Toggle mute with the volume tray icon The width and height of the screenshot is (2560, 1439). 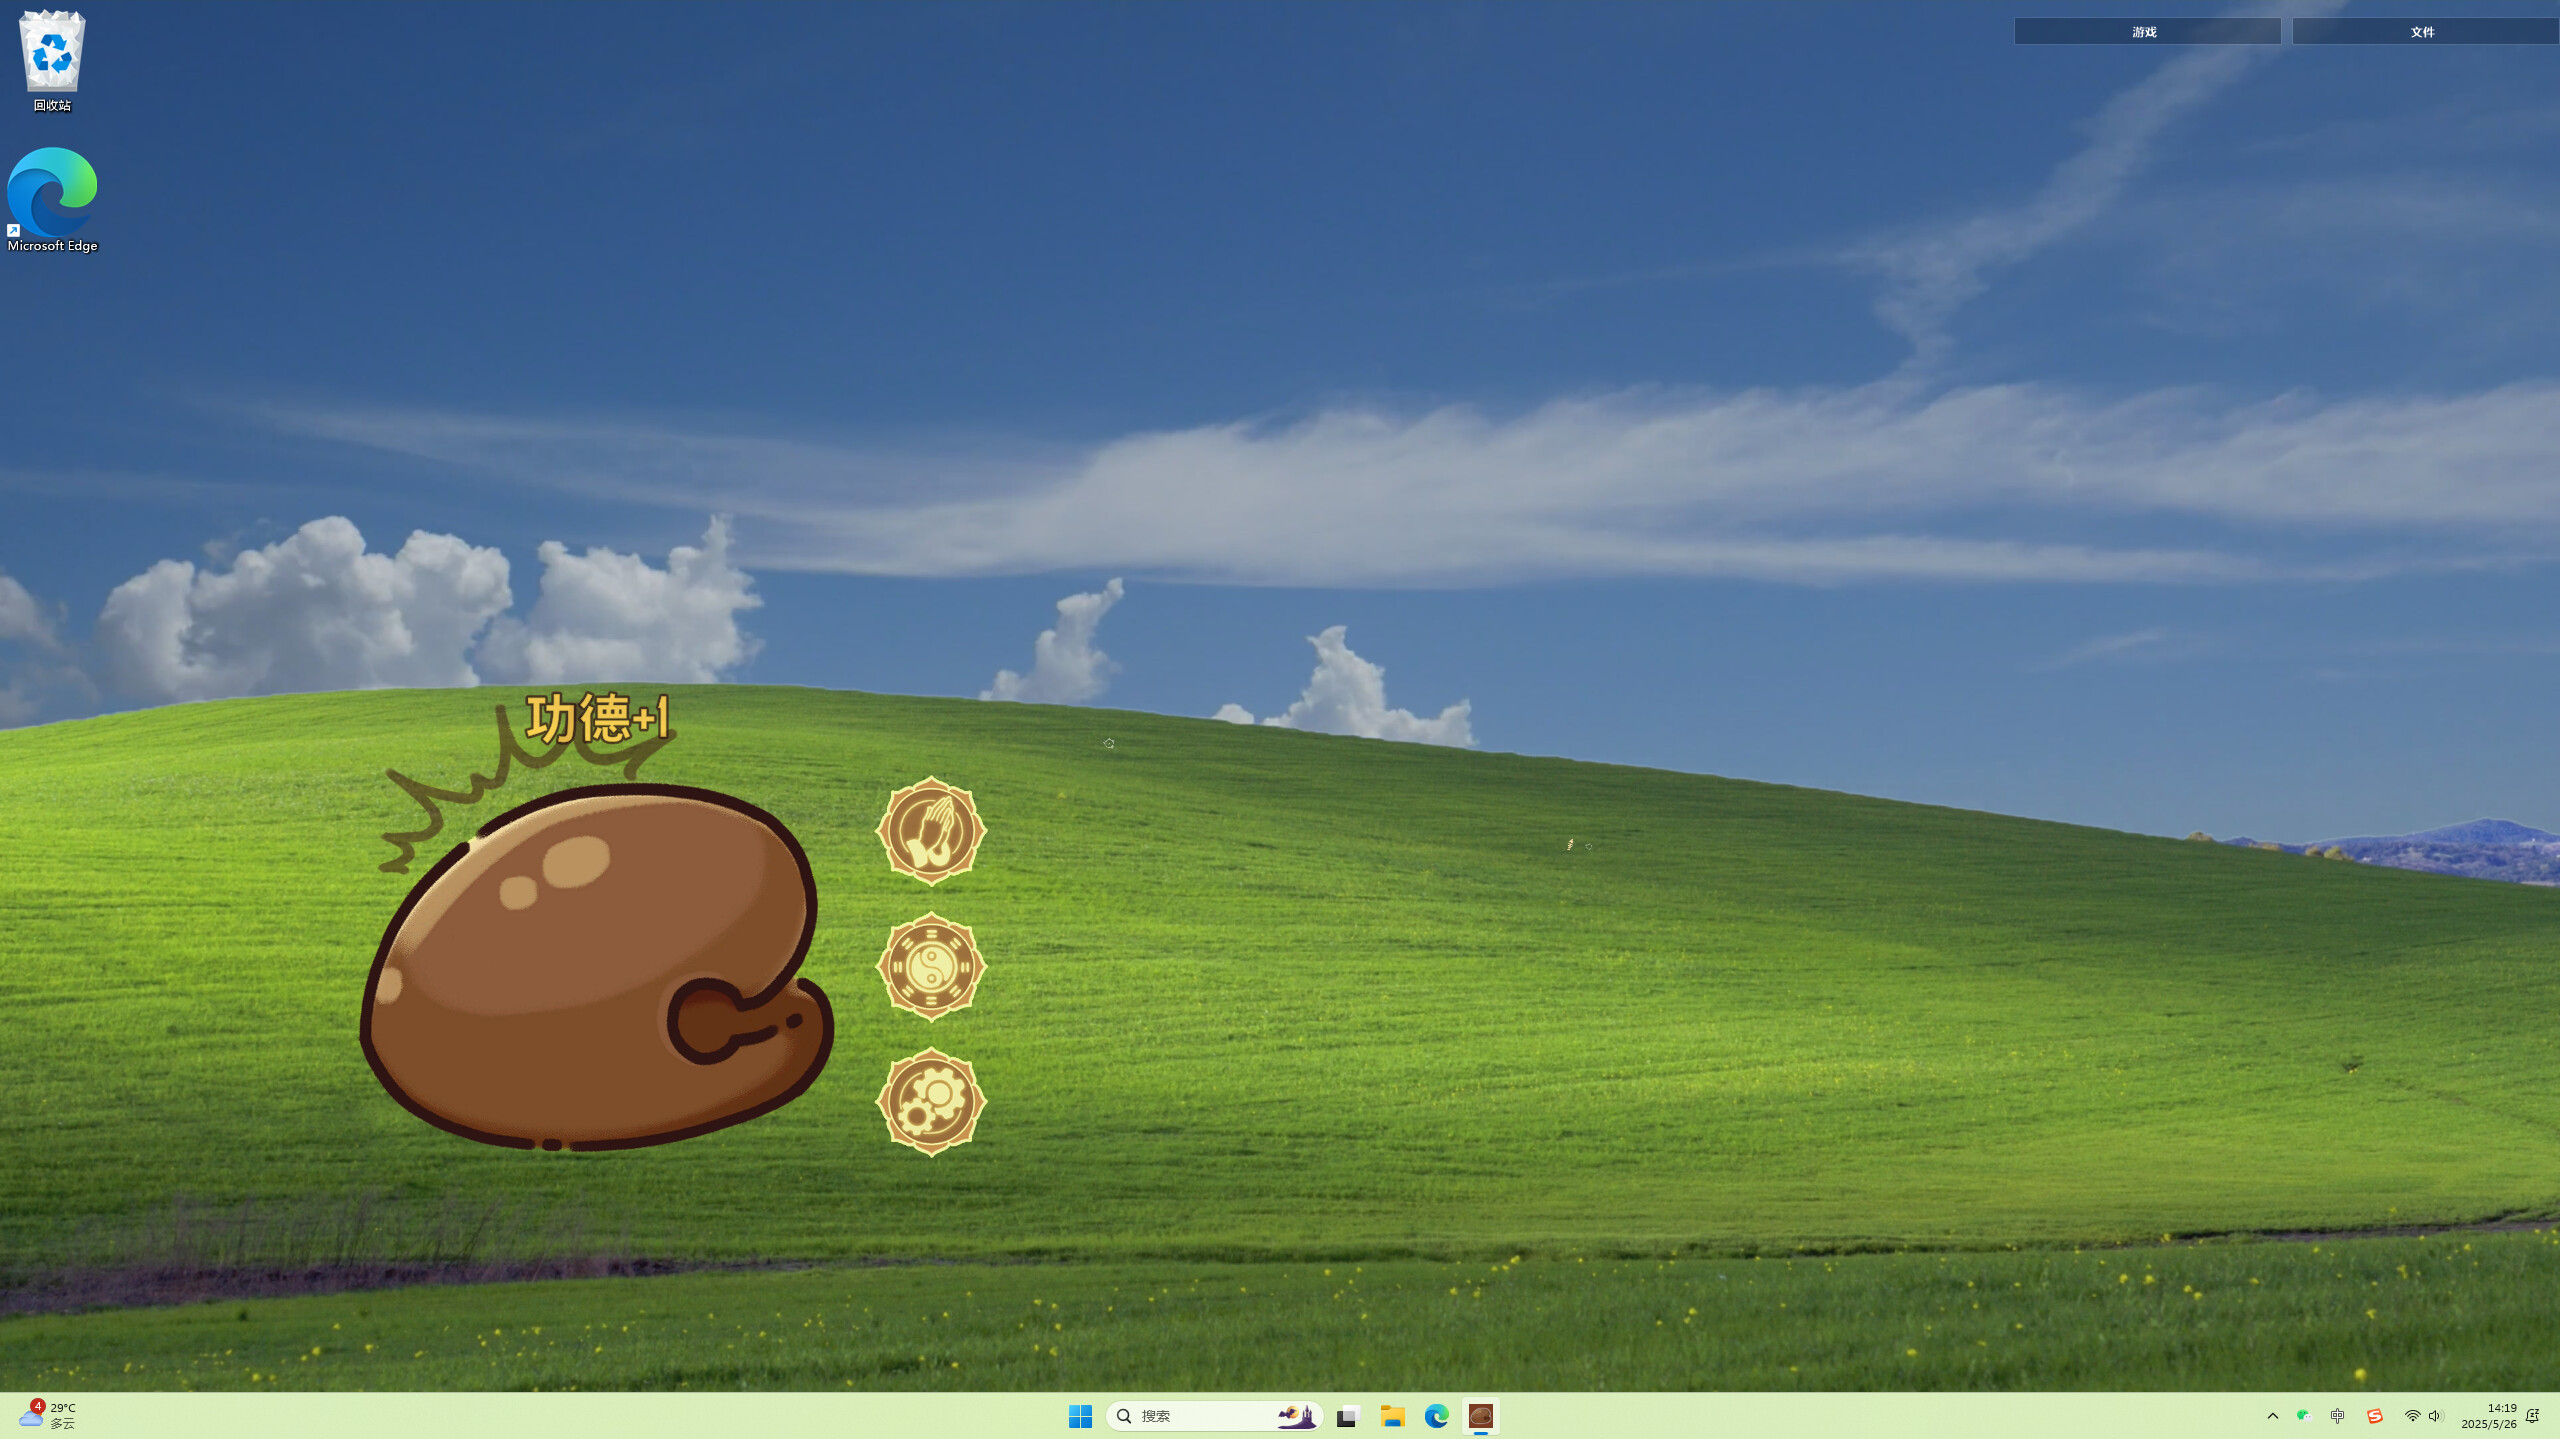click(2437, 1416)
